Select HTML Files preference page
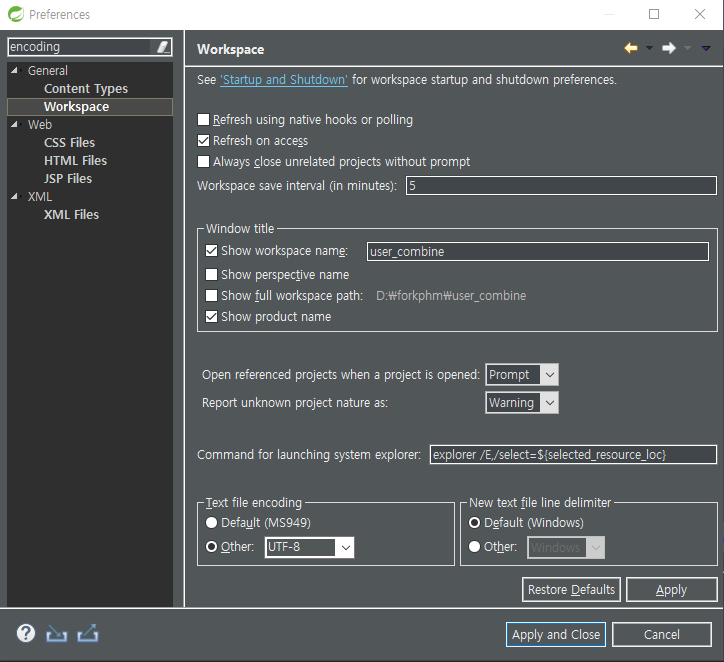The width and height of the screenshot is (724, 662). pyautogui.click(x=75, y=161)
